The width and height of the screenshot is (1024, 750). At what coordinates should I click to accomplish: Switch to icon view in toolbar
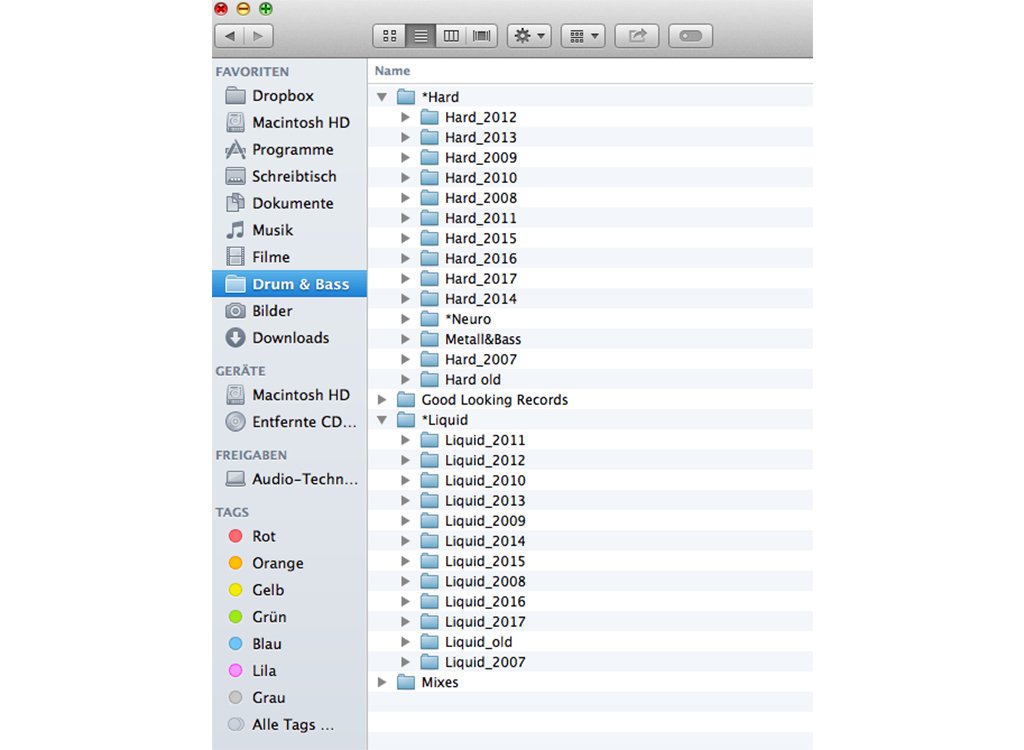point(389,36)
